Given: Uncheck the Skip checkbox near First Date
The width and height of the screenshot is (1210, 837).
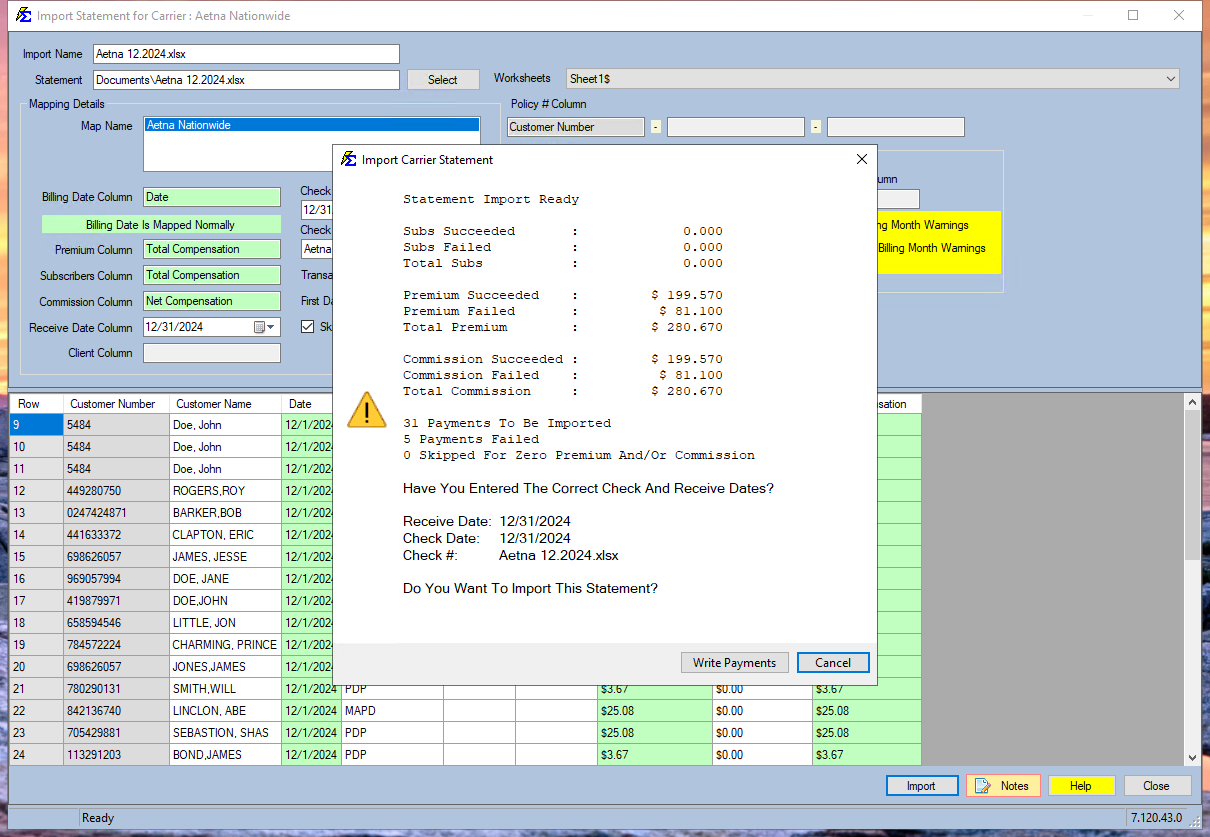Looking at the screenshot, I should 308,326.
